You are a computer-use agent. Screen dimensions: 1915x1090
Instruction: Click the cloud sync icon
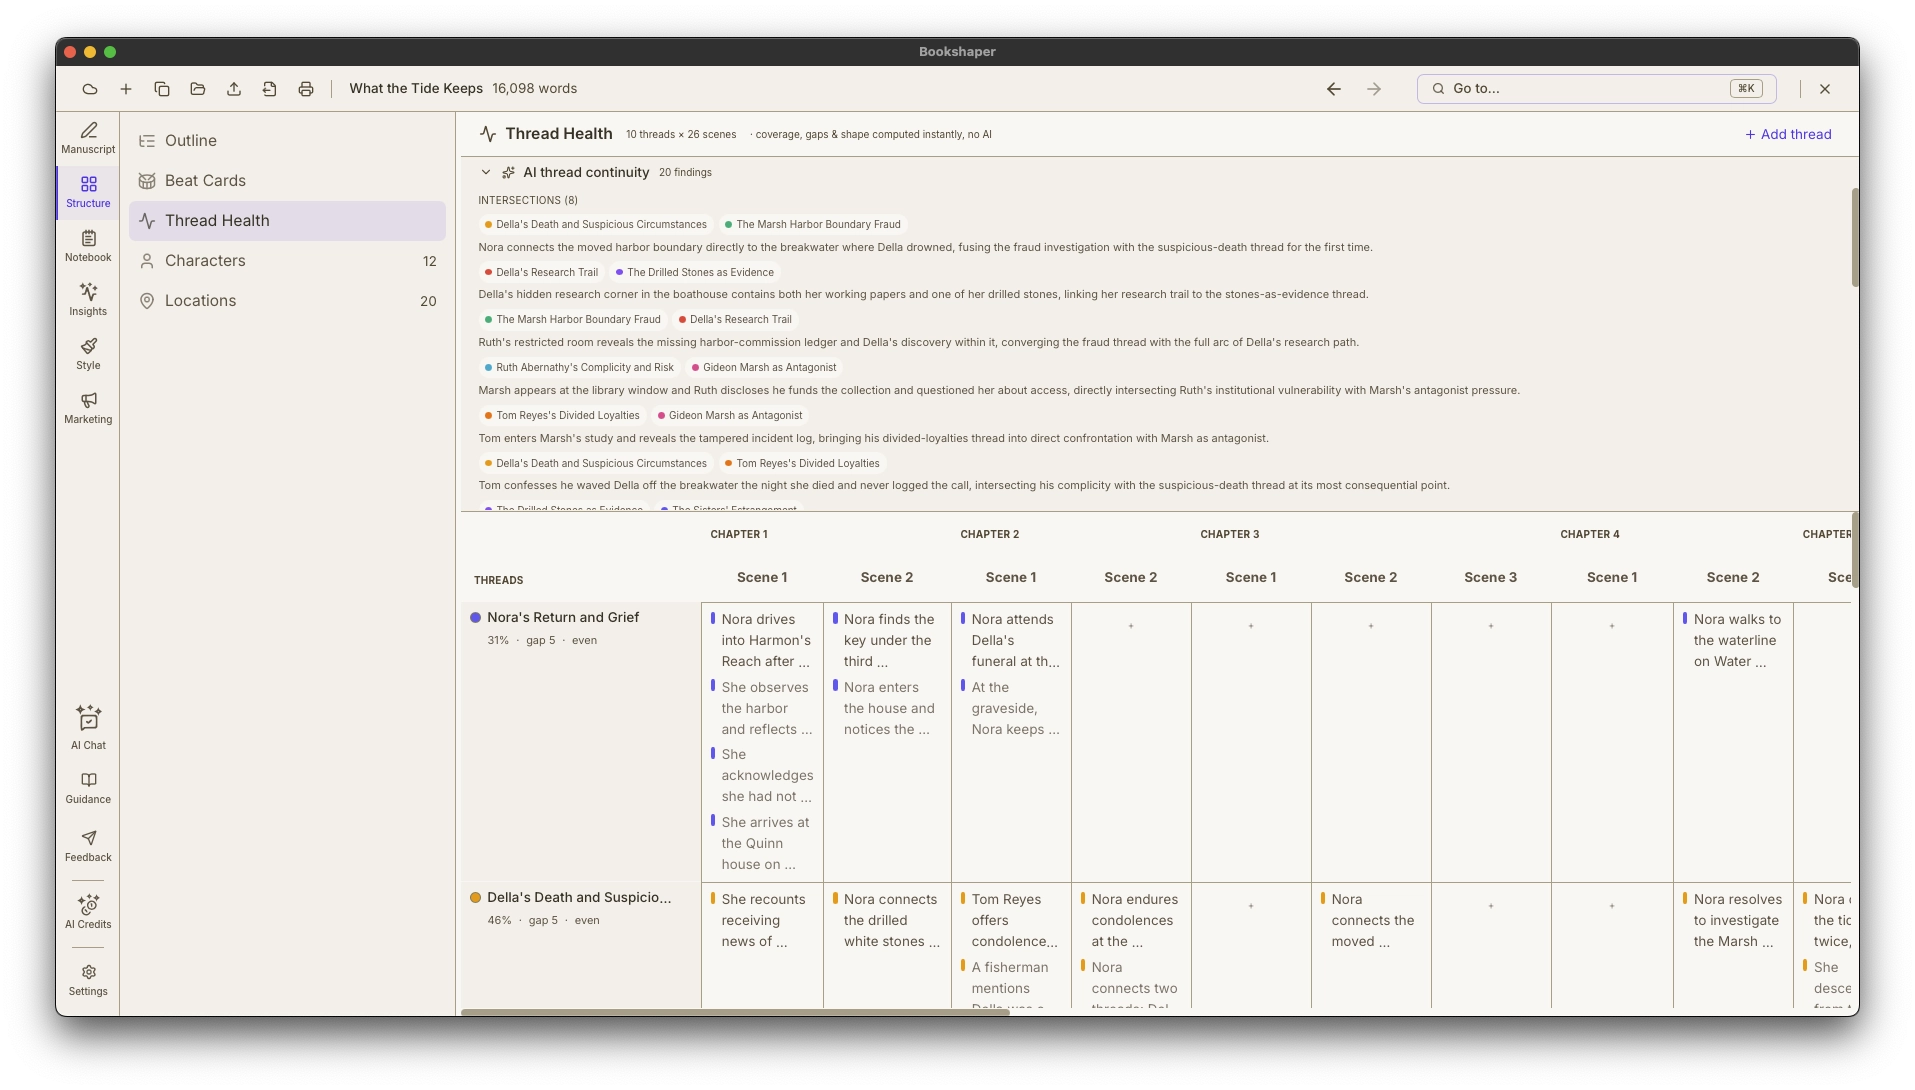(90, 89)
